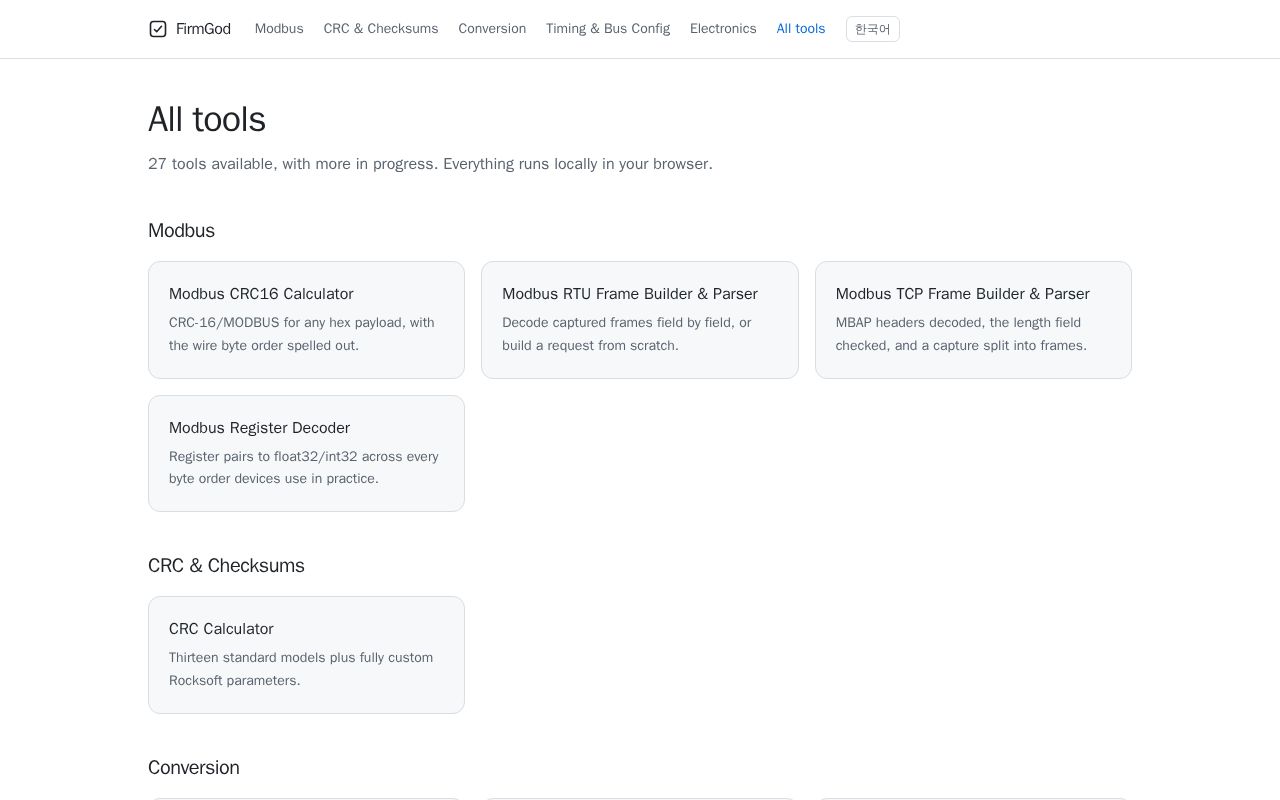
Task: Click the All tools page heading
Action: [207, 120]
